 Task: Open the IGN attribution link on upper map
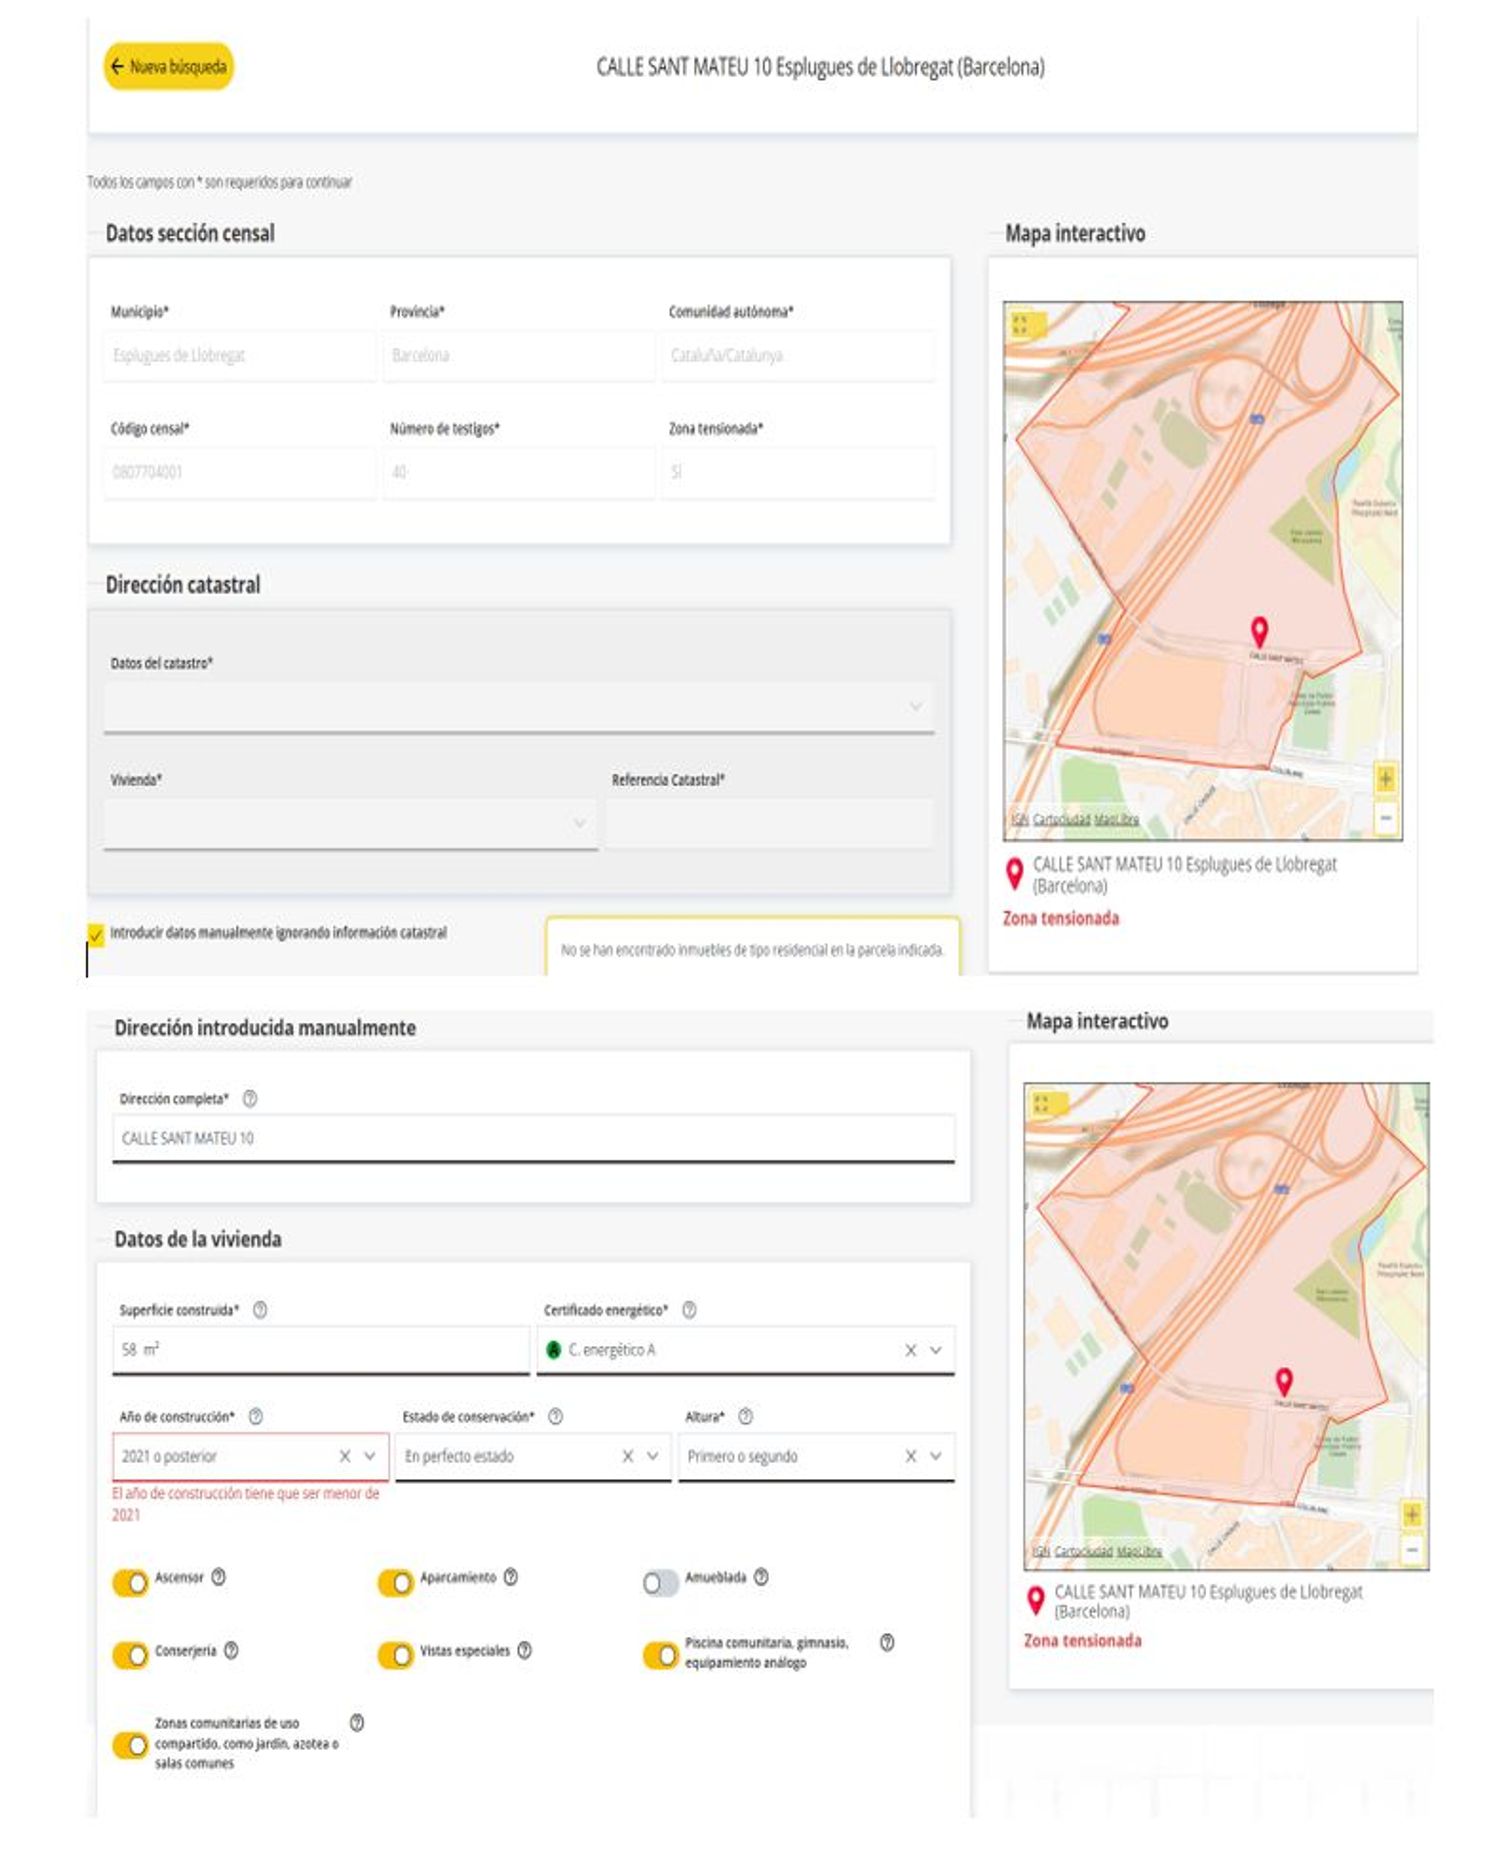1018,819
